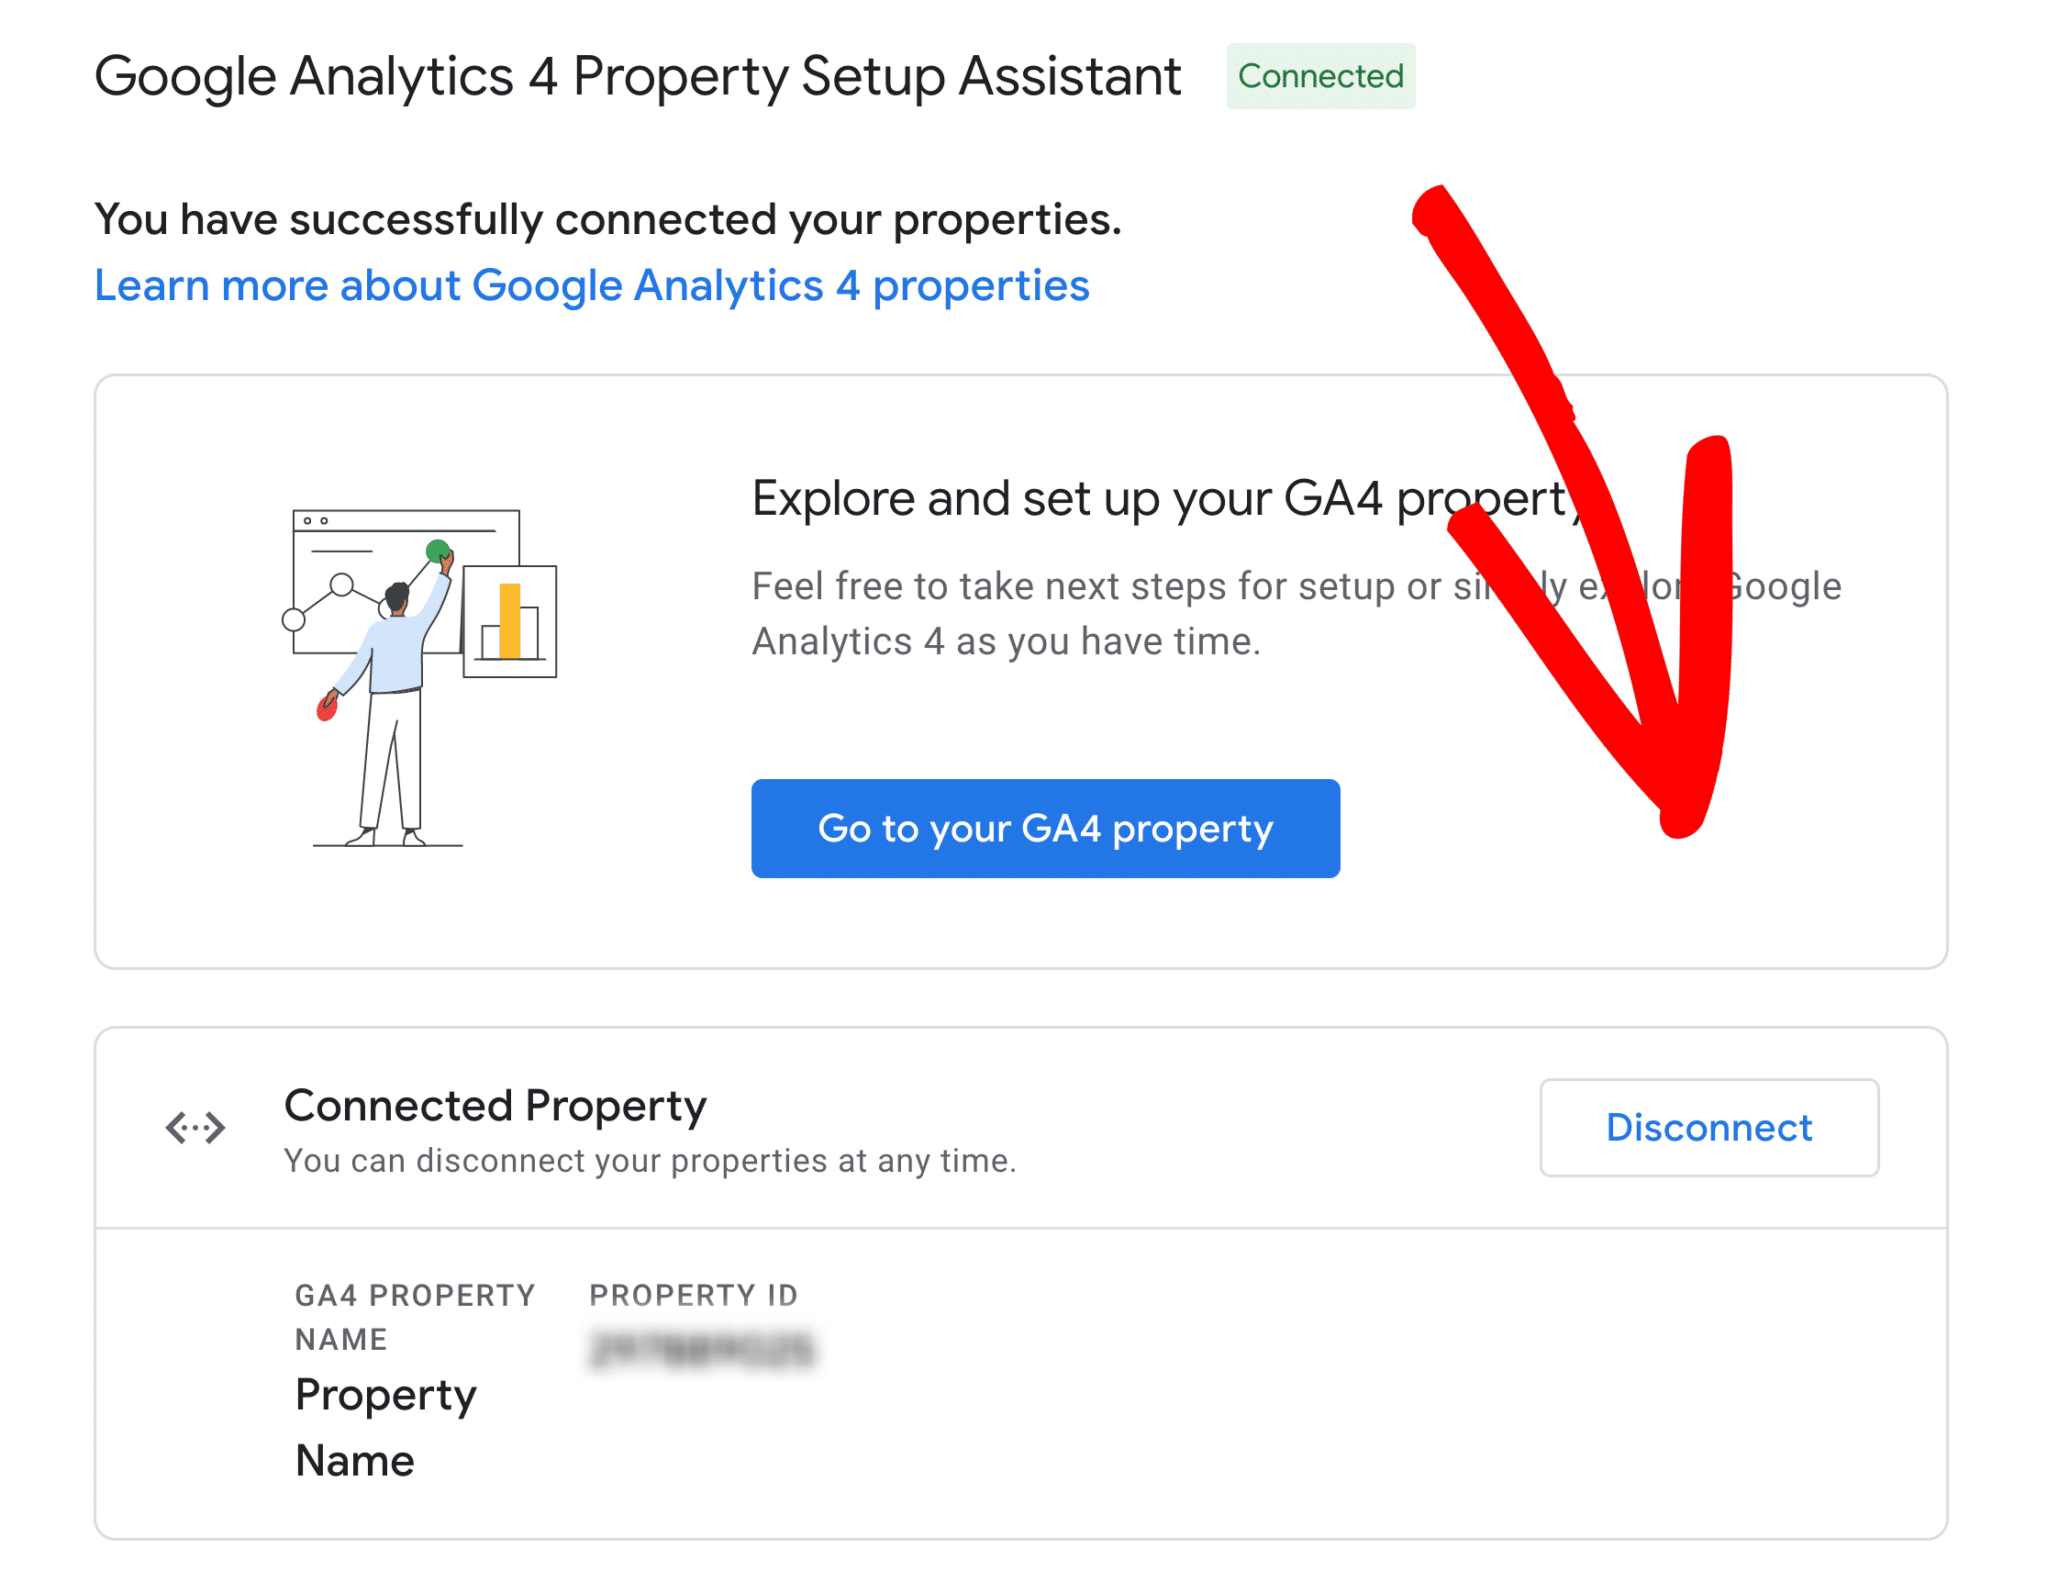This screenshot has height=1582, width=2048.
Task: Click the connected property link icon
Action: [x=194, y=1128]
